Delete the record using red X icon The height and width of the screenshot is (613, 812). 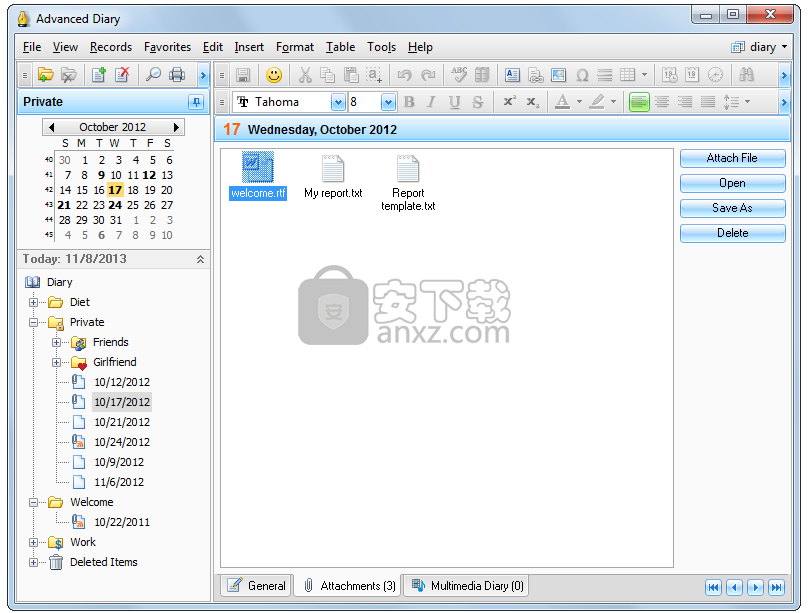point(122,75)
